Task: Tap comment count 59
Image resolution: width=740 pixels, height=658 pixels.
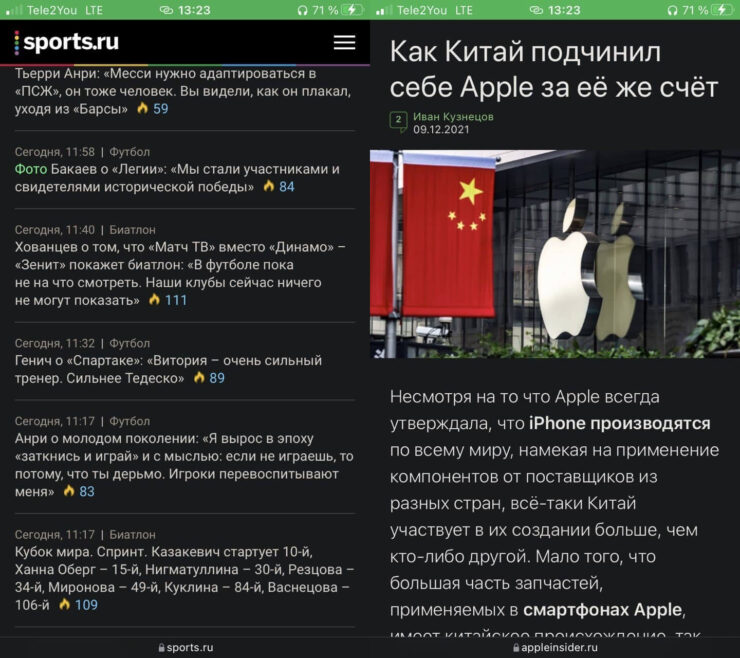Action: point(160,109)
